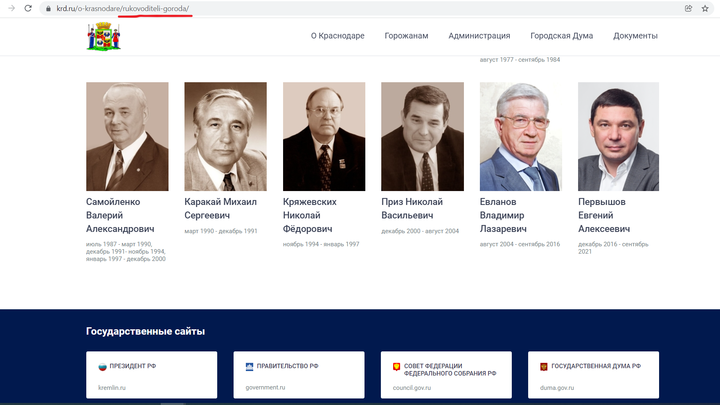Click the share page icon in address bar
Image resolution: width=720 pixels, height=405 pixels.
(688, 8)
